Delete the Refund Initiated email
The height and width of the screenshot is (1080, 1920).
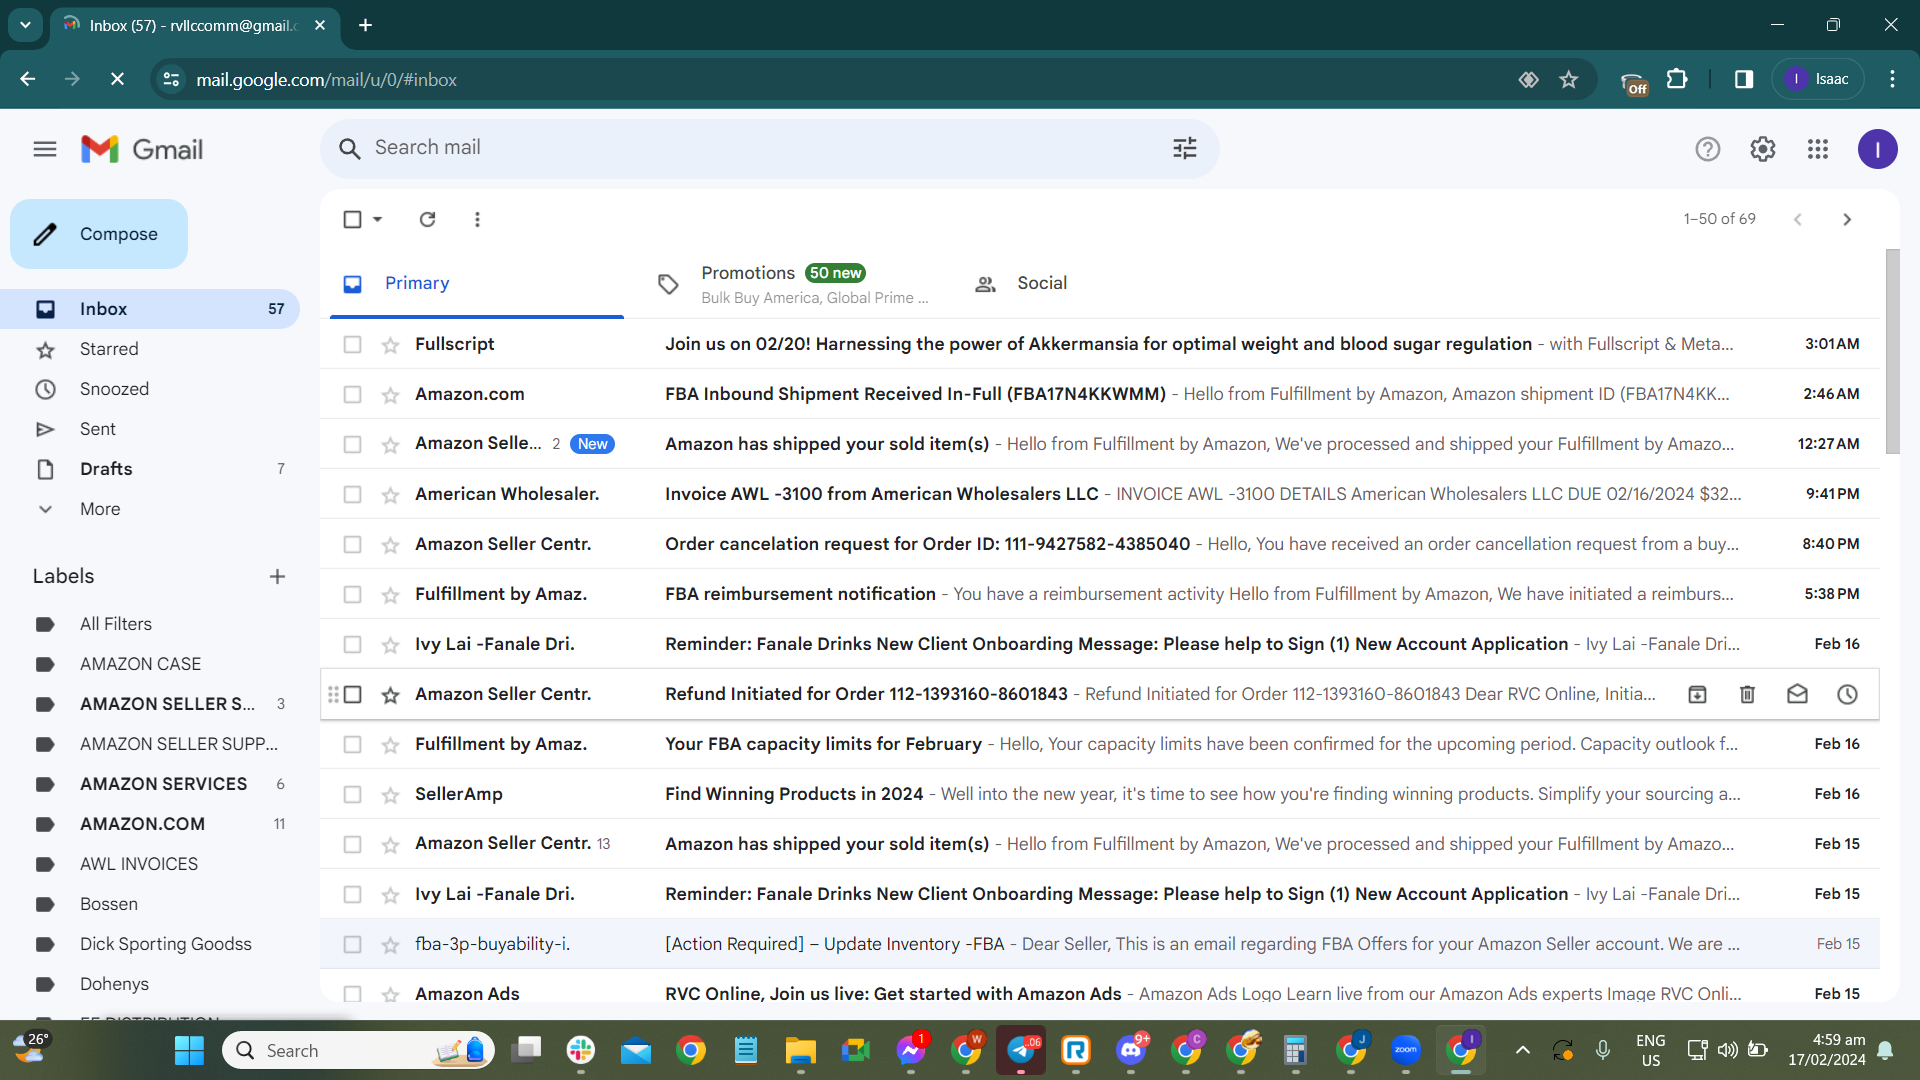coord(1747,694)
